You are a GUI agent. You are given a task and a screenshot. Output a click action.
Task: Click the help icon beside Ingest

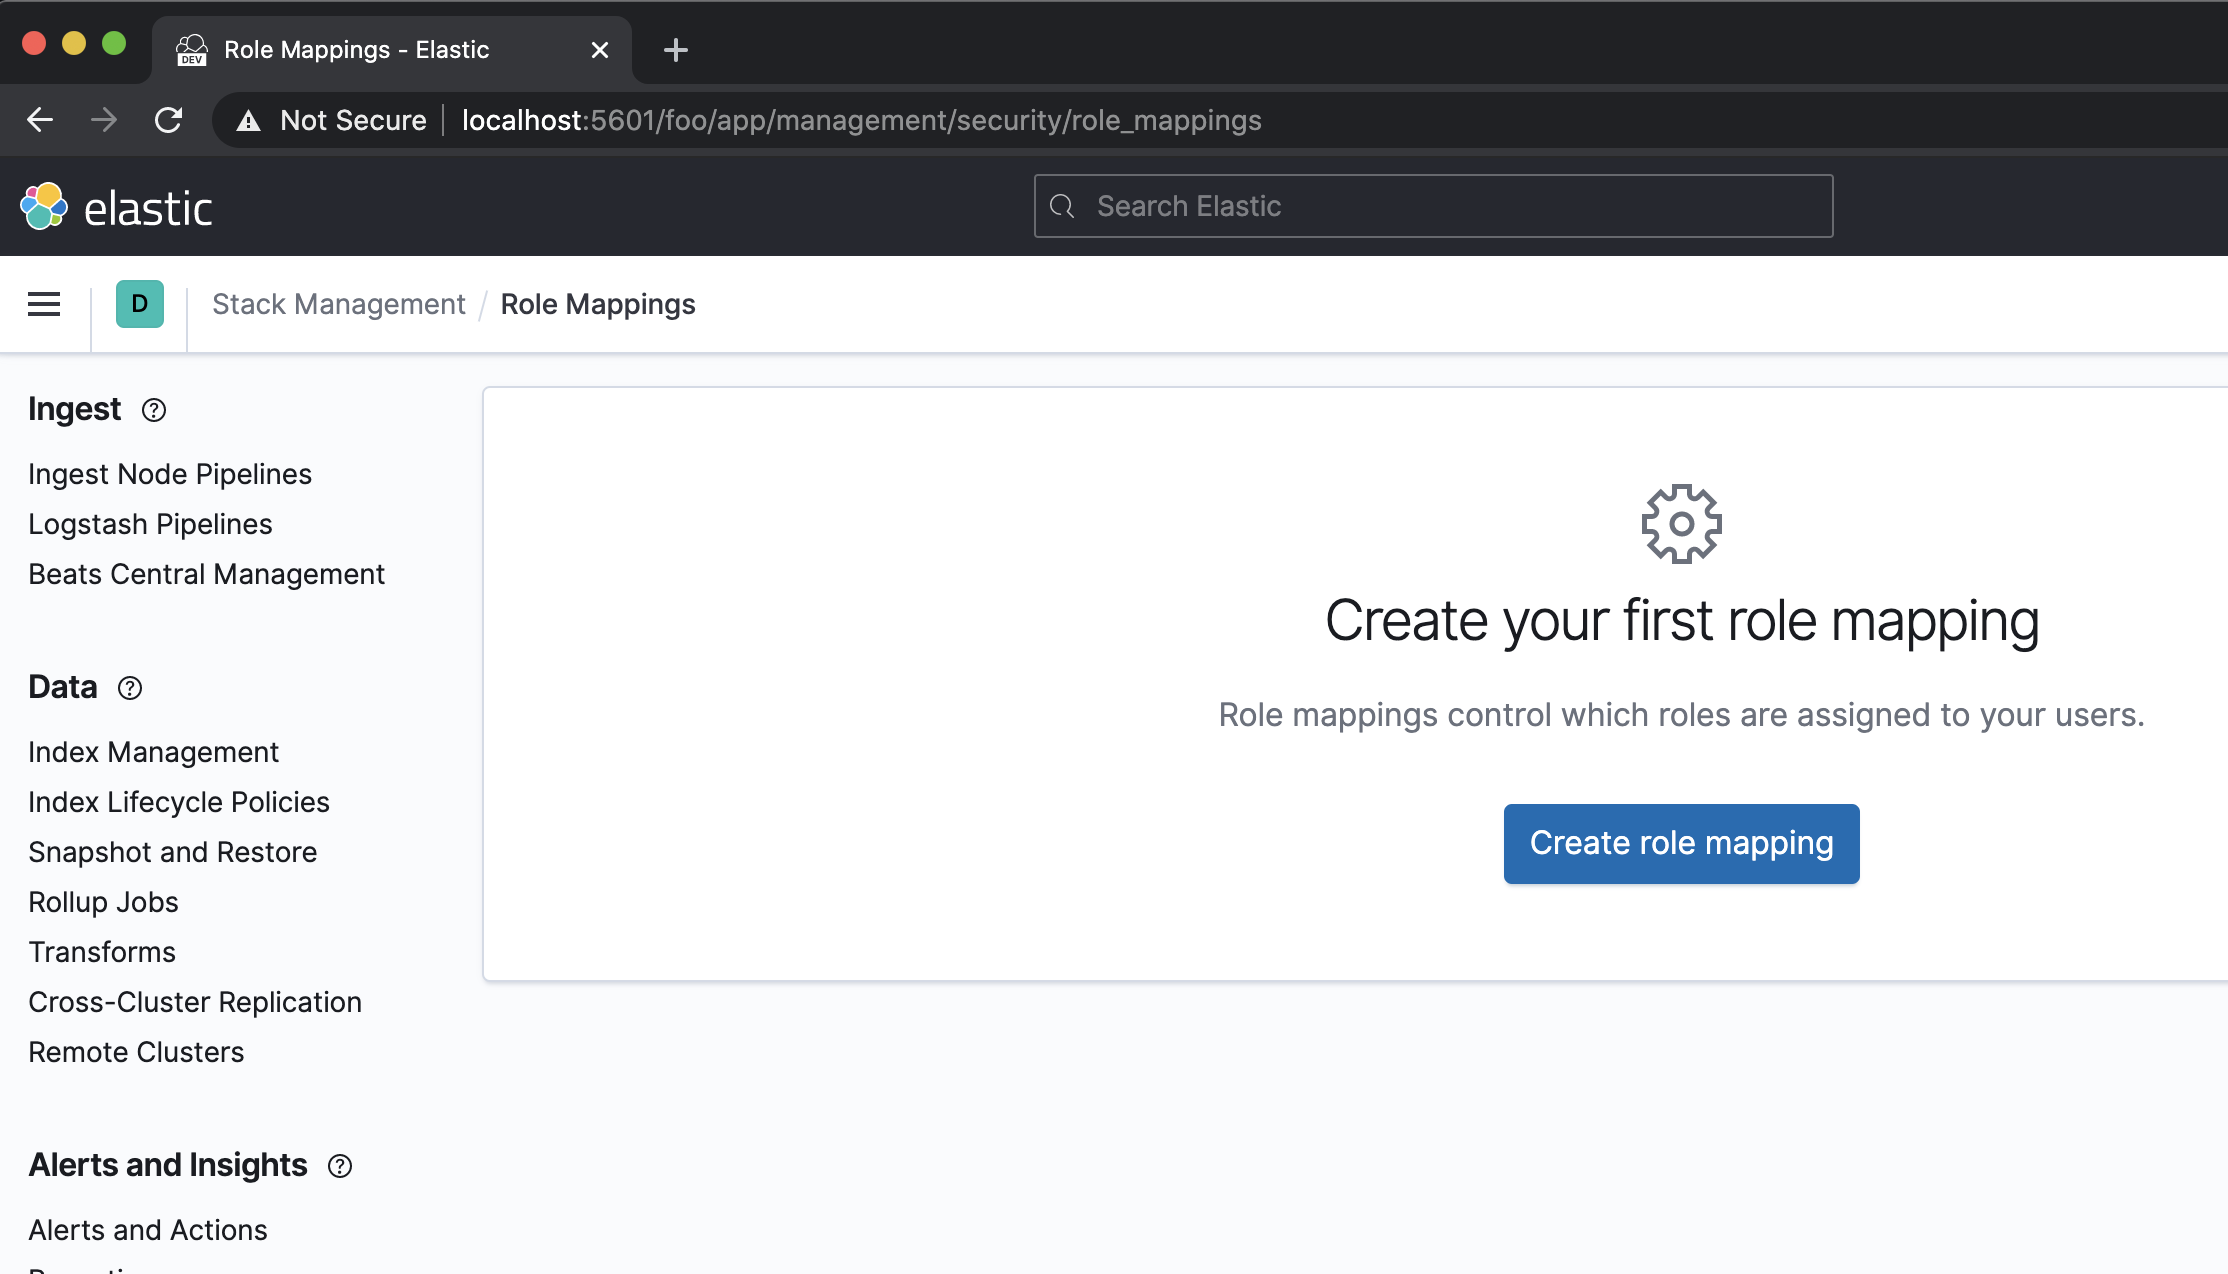tap(154, 410)
